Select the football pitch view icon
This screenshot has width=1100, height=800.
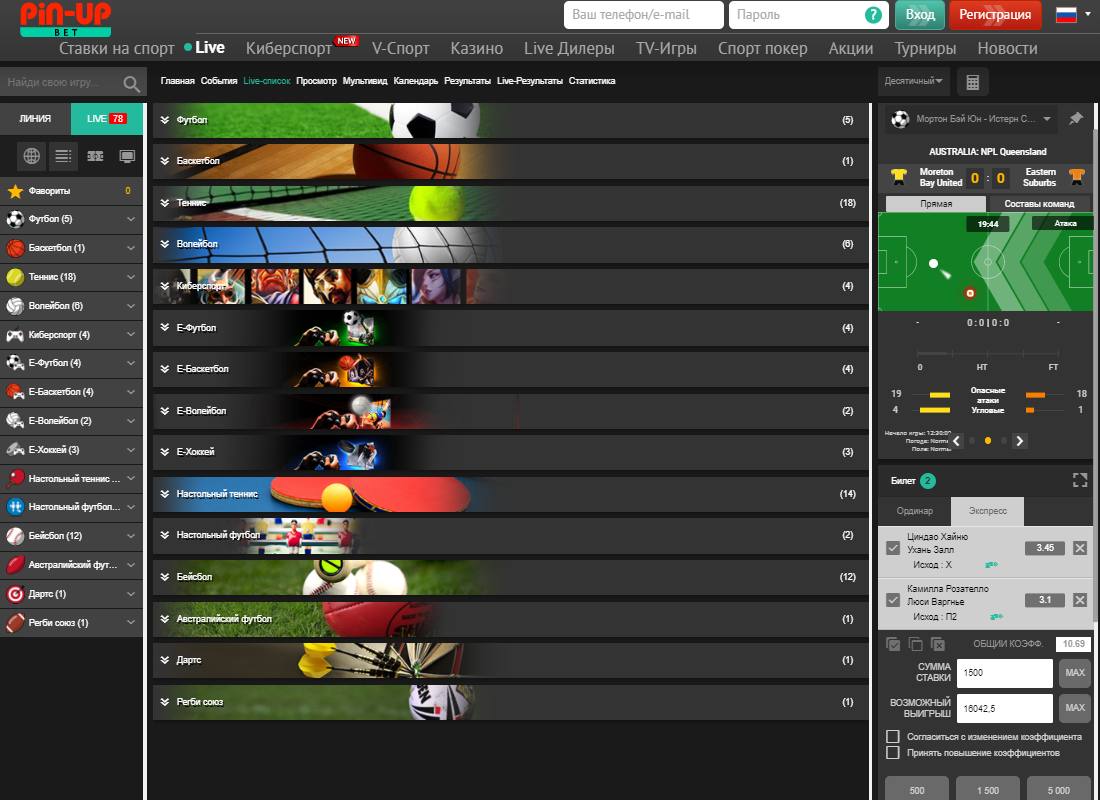pos(95,155)
